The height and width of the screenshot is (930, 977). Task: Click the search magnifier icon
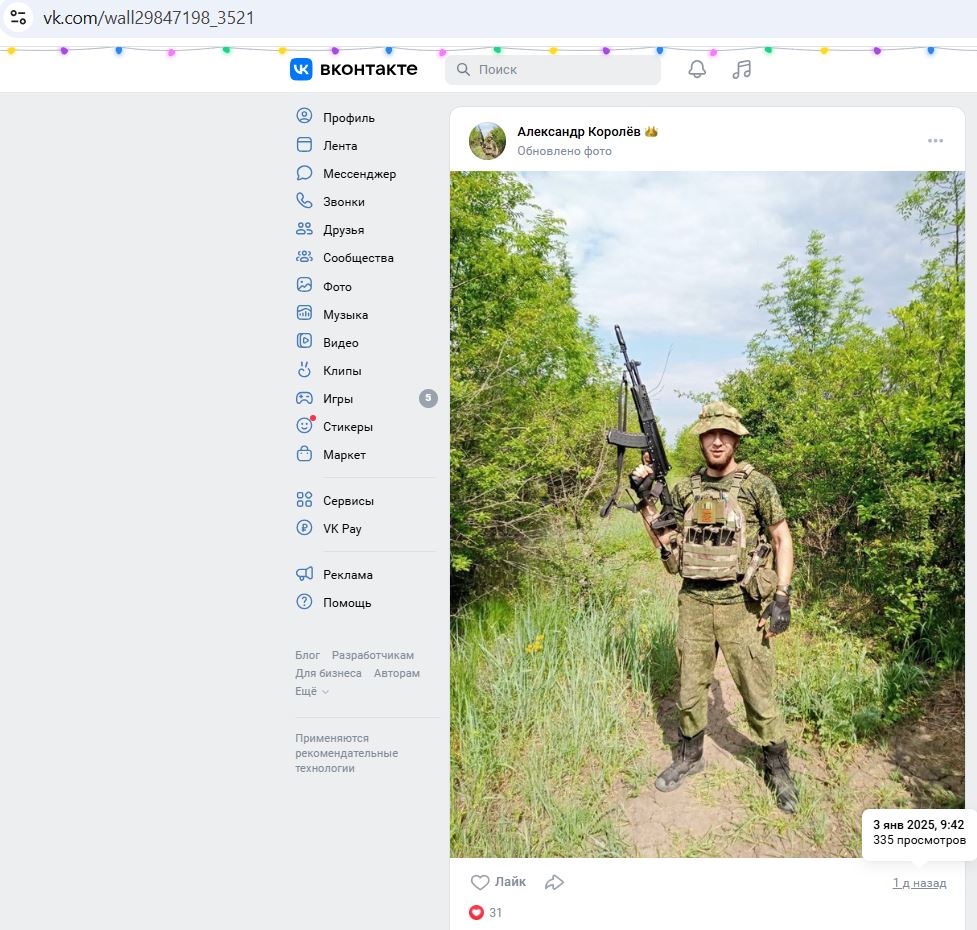click(x=463, y=69)
